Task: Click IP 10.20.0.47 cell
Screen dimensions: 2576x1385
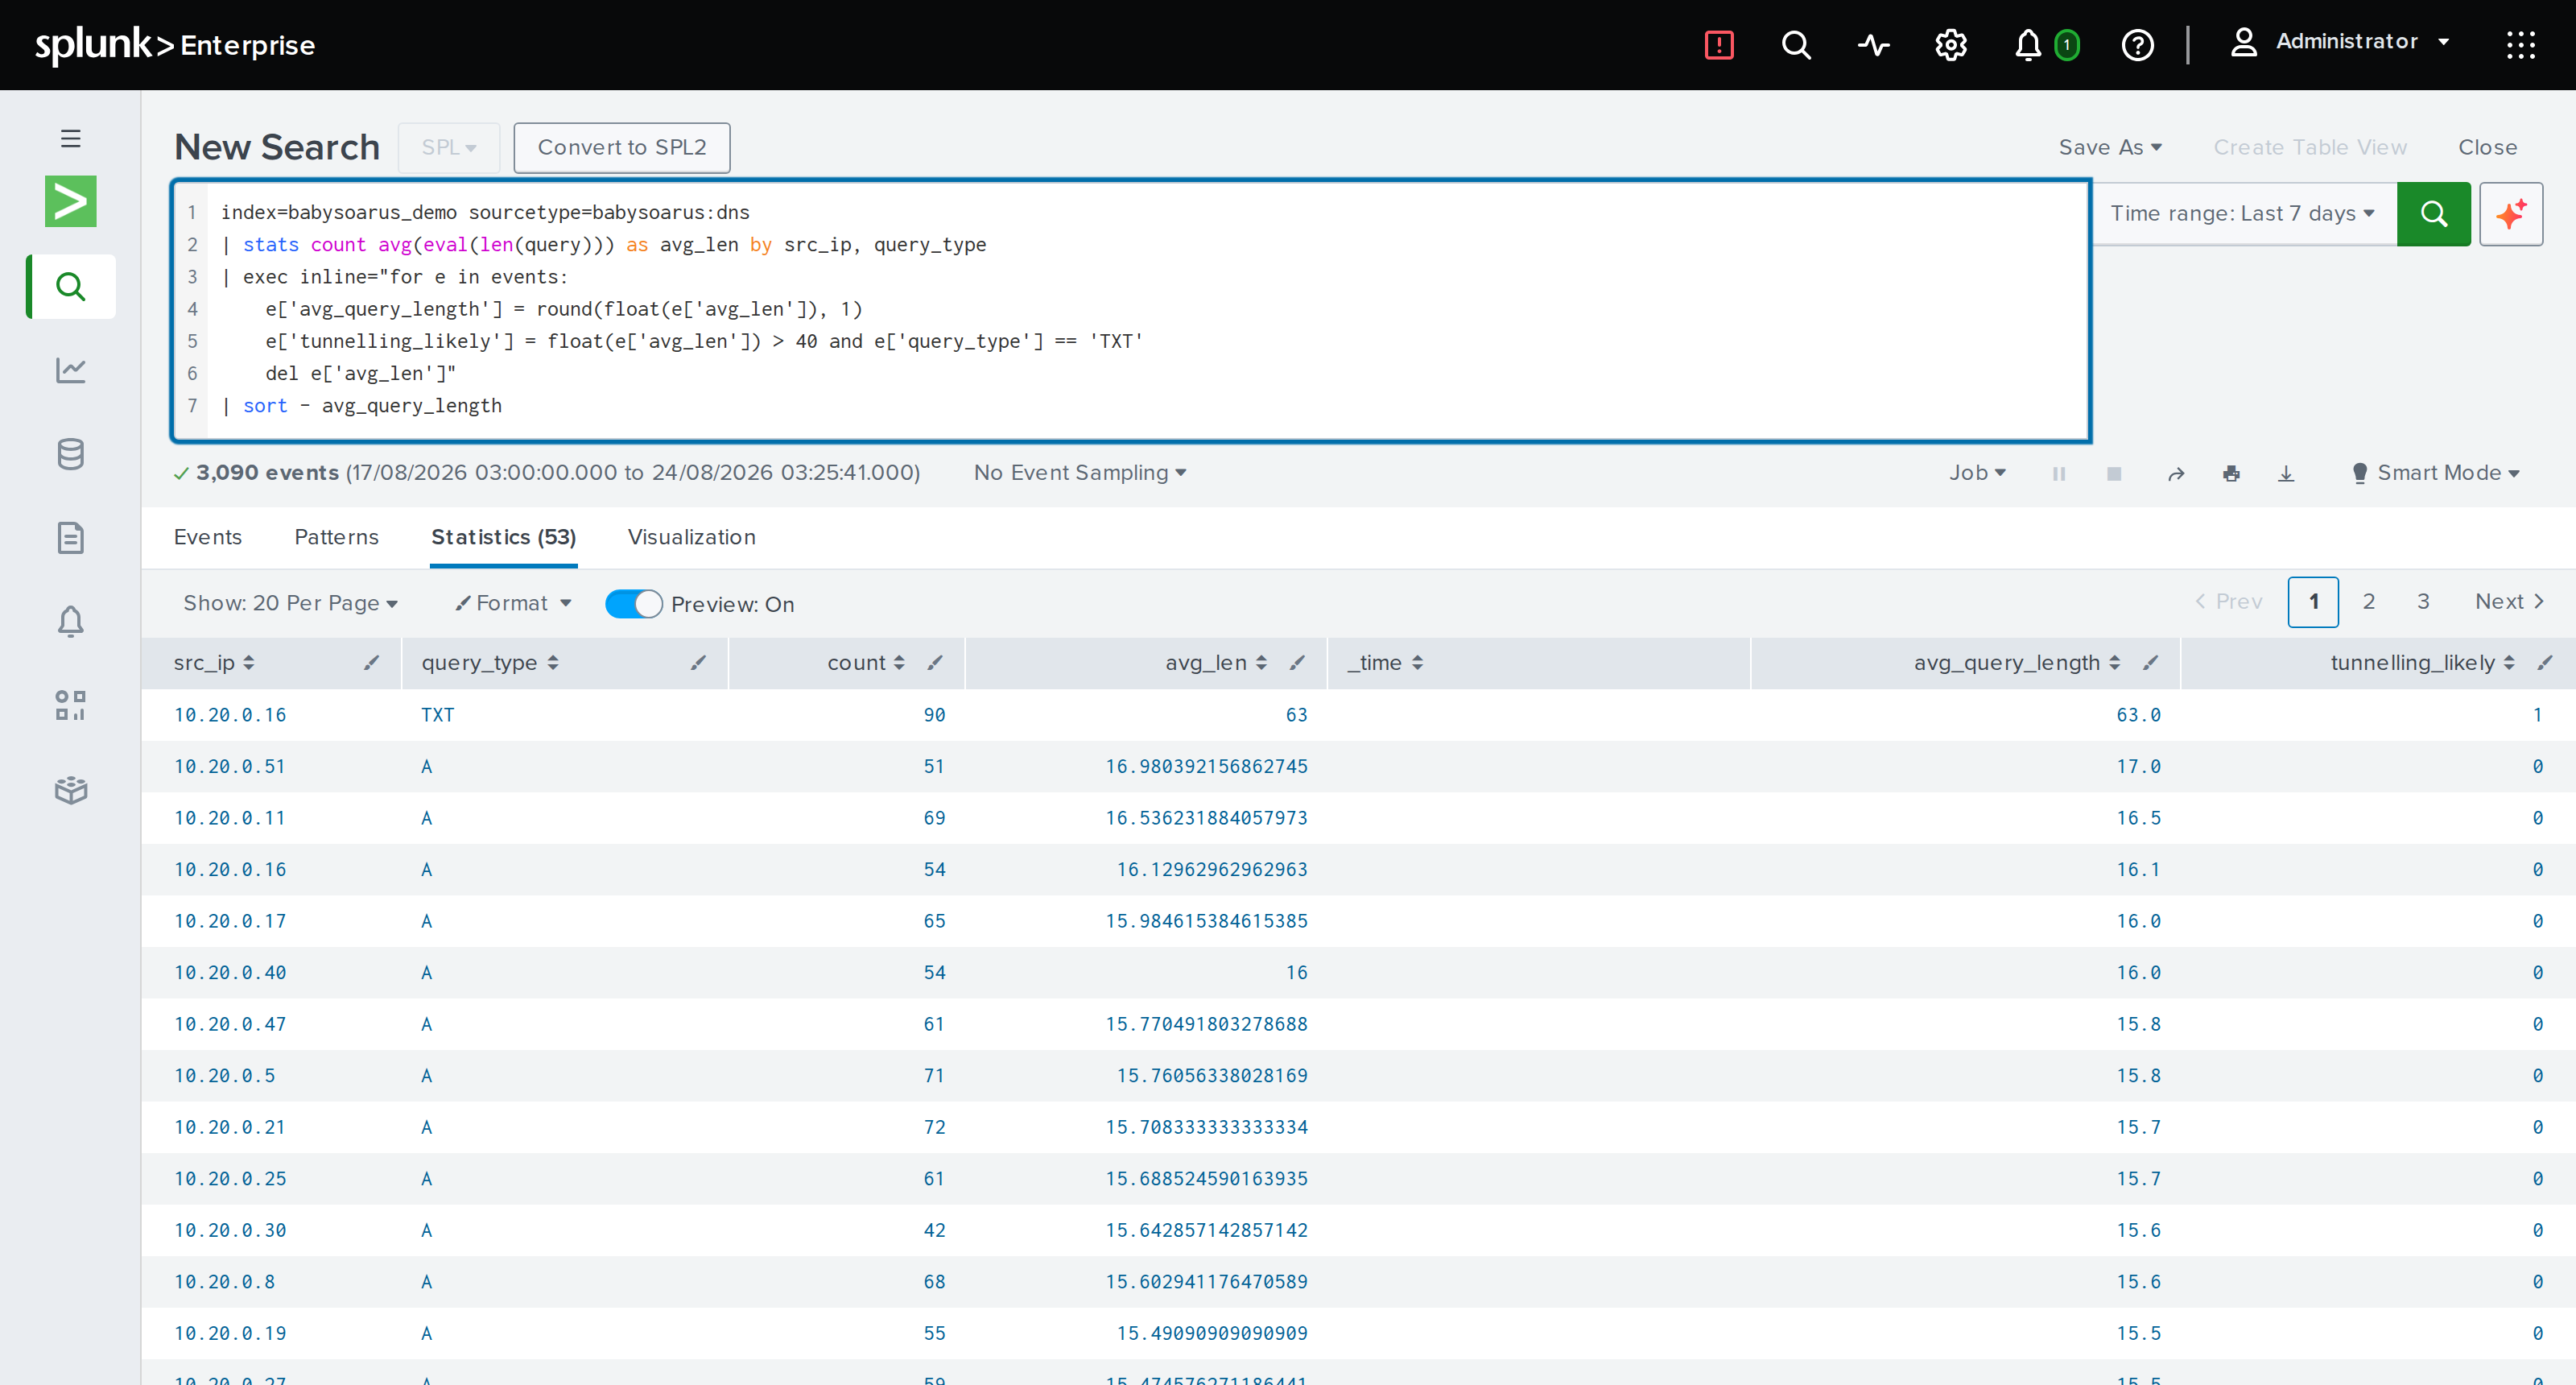Action: [230, 1024]
